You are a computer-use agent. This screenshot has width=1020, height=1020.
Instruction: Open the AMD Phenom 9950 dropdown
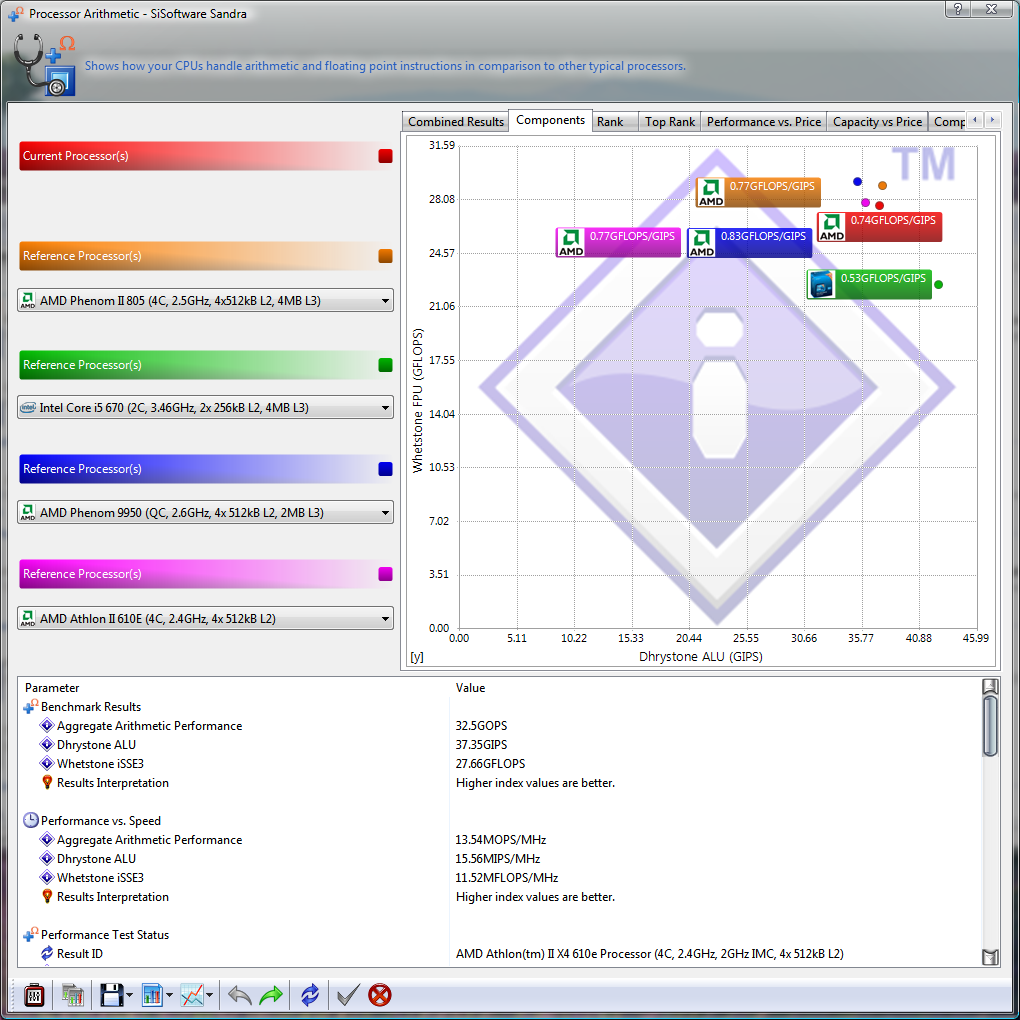[206, 513]
